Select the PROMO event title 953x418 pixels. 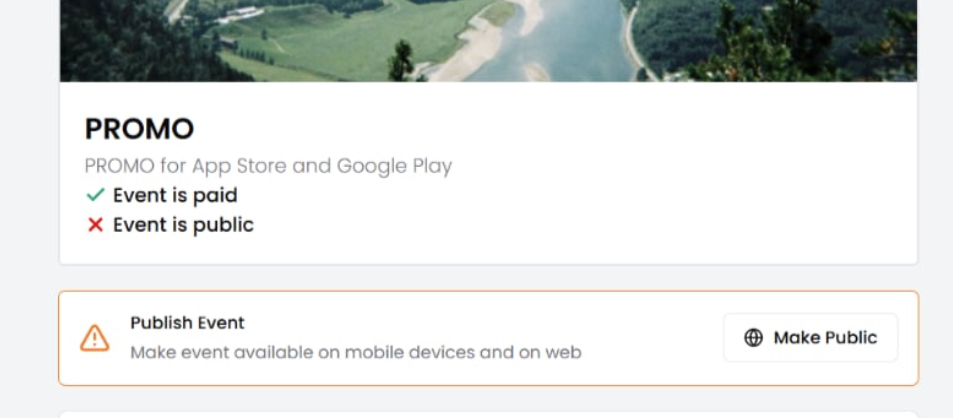click(139, 129)
